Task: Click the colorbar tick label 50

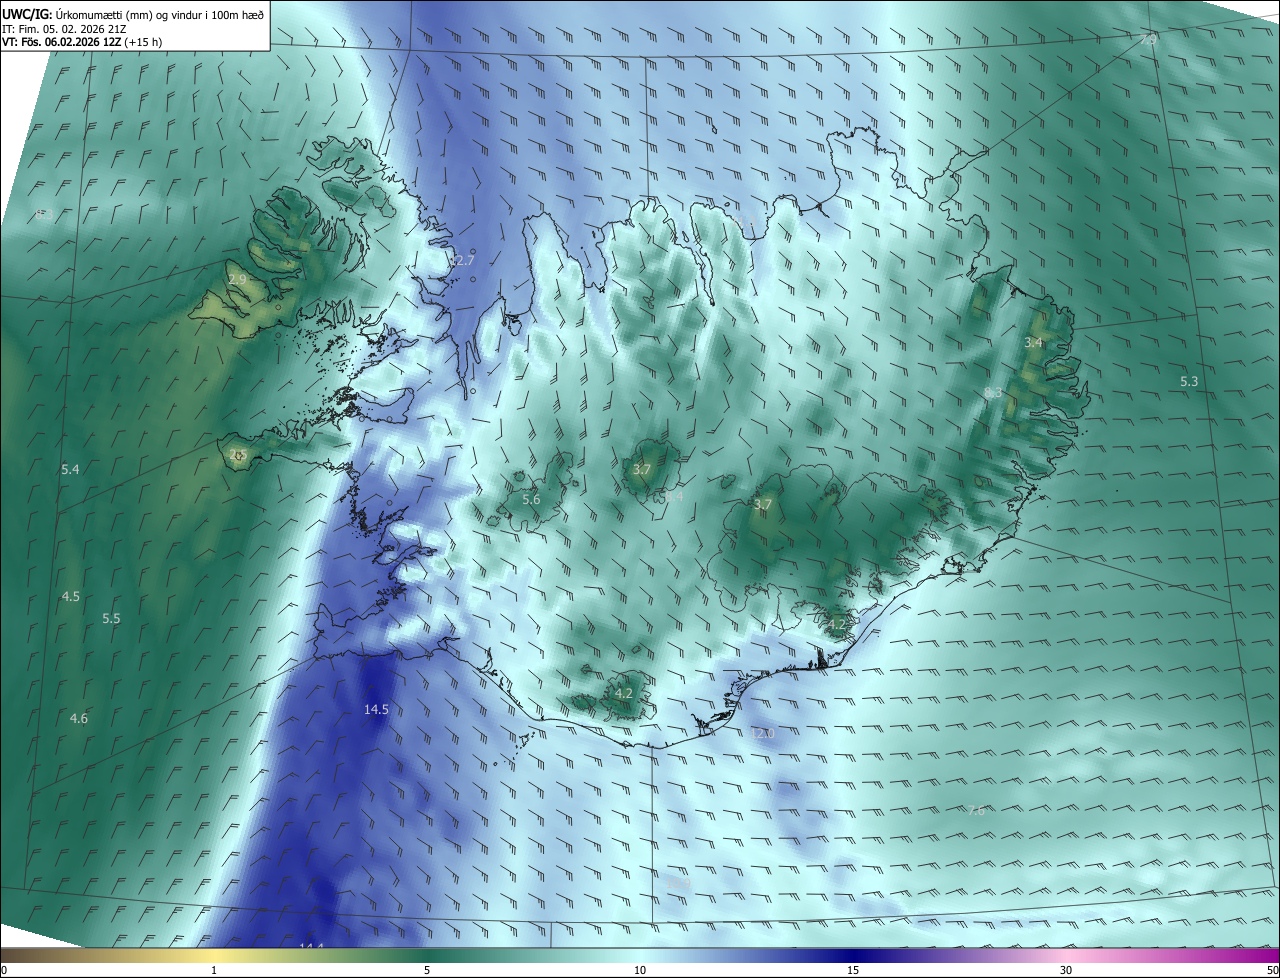Action: click(x=1272, y=970)
